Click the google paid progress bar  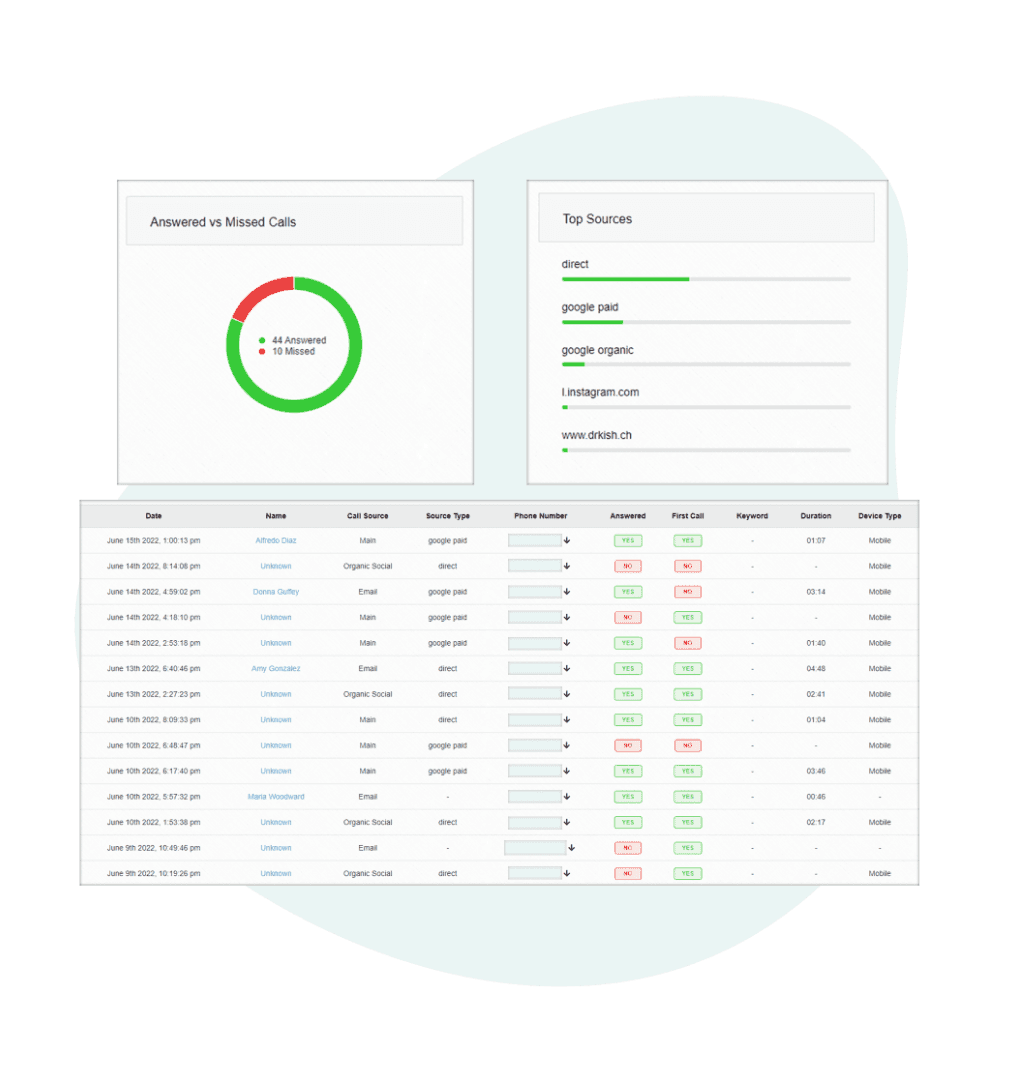[705, 322]
